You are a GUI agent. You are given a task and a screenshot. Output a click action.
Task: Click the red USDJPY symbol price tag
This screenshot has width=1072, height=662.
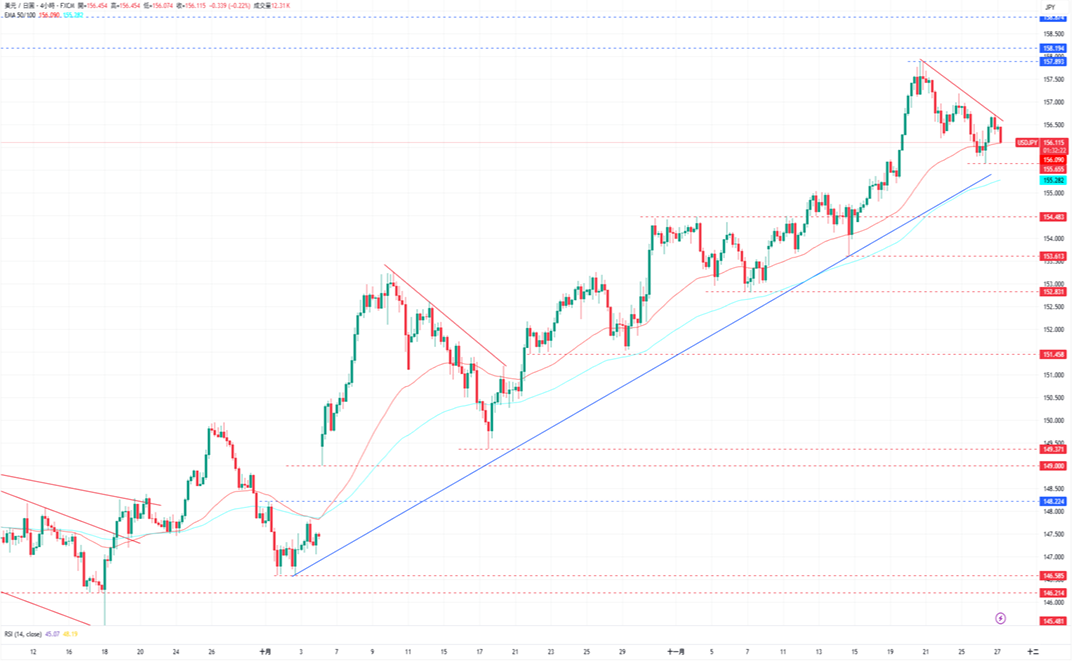pyautogui.click(x=1028, y=143)
